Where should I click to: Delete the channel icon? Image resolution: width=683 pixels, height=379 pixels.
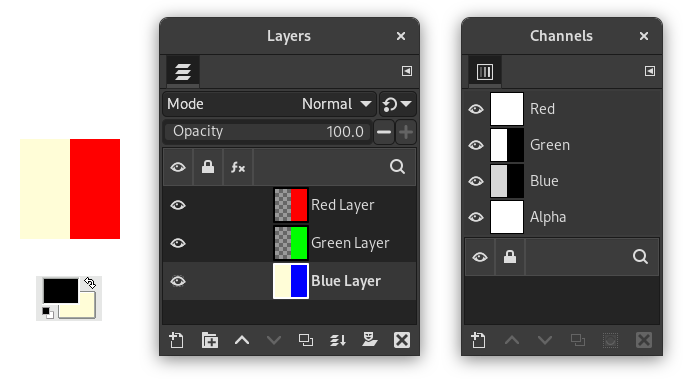[644, 340]
